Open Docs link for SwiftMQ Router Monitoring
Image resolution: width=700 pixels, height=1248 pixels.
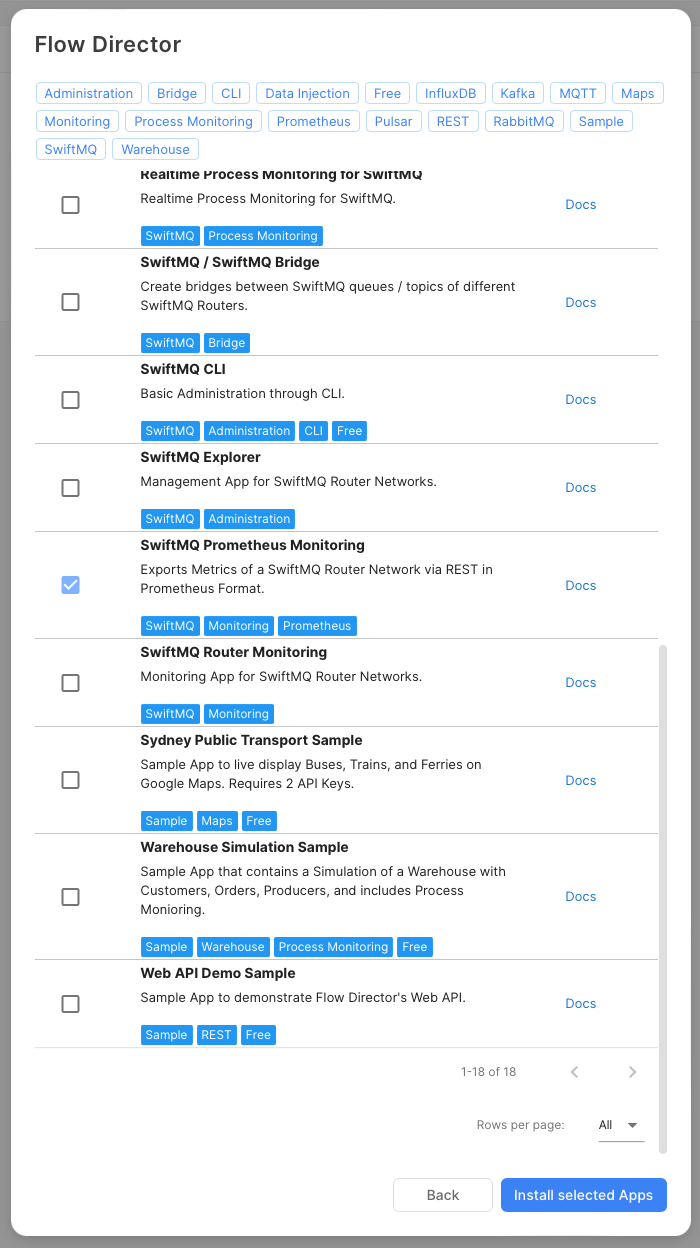[580, 683]
